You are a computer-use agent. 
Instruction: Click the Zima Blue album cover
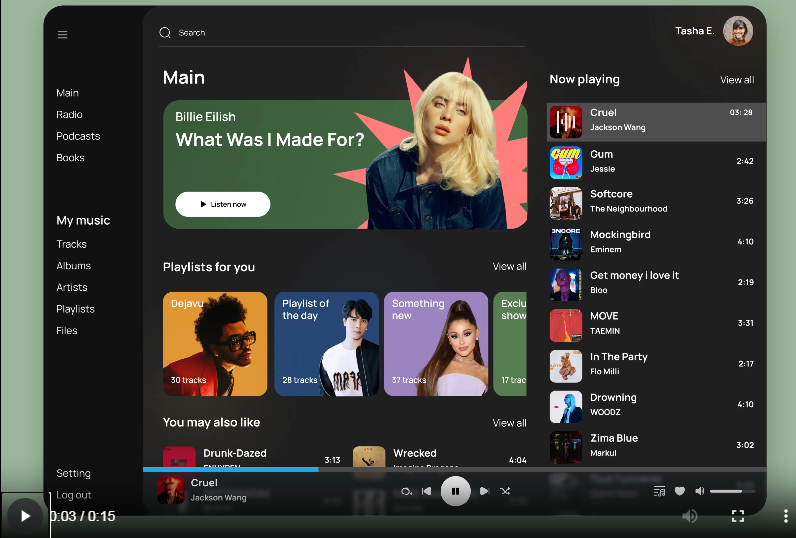click(x=566, y=447)
